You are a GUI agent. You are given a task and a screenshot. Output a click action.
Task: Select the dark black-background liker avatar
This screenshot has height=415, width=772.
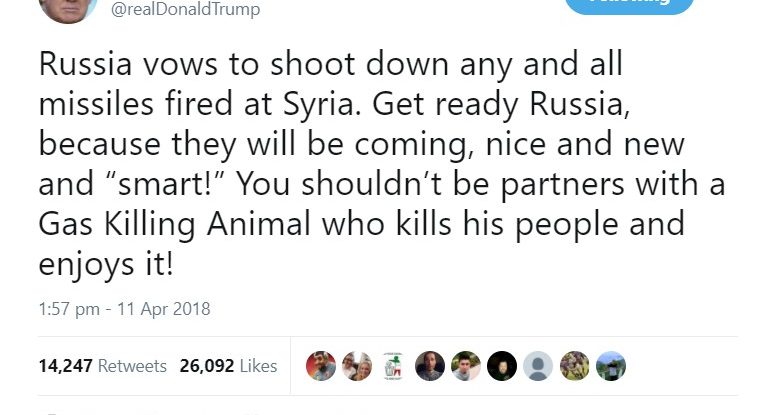501,366
